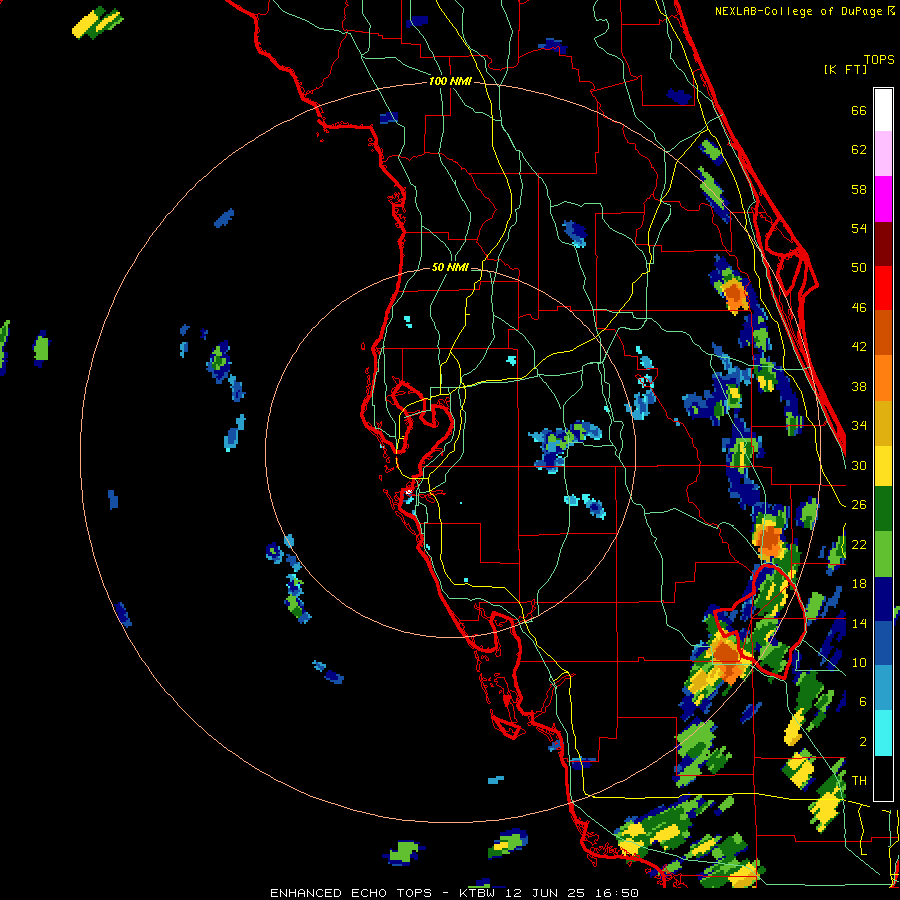Click the TOPS legend title

(879, 59)
